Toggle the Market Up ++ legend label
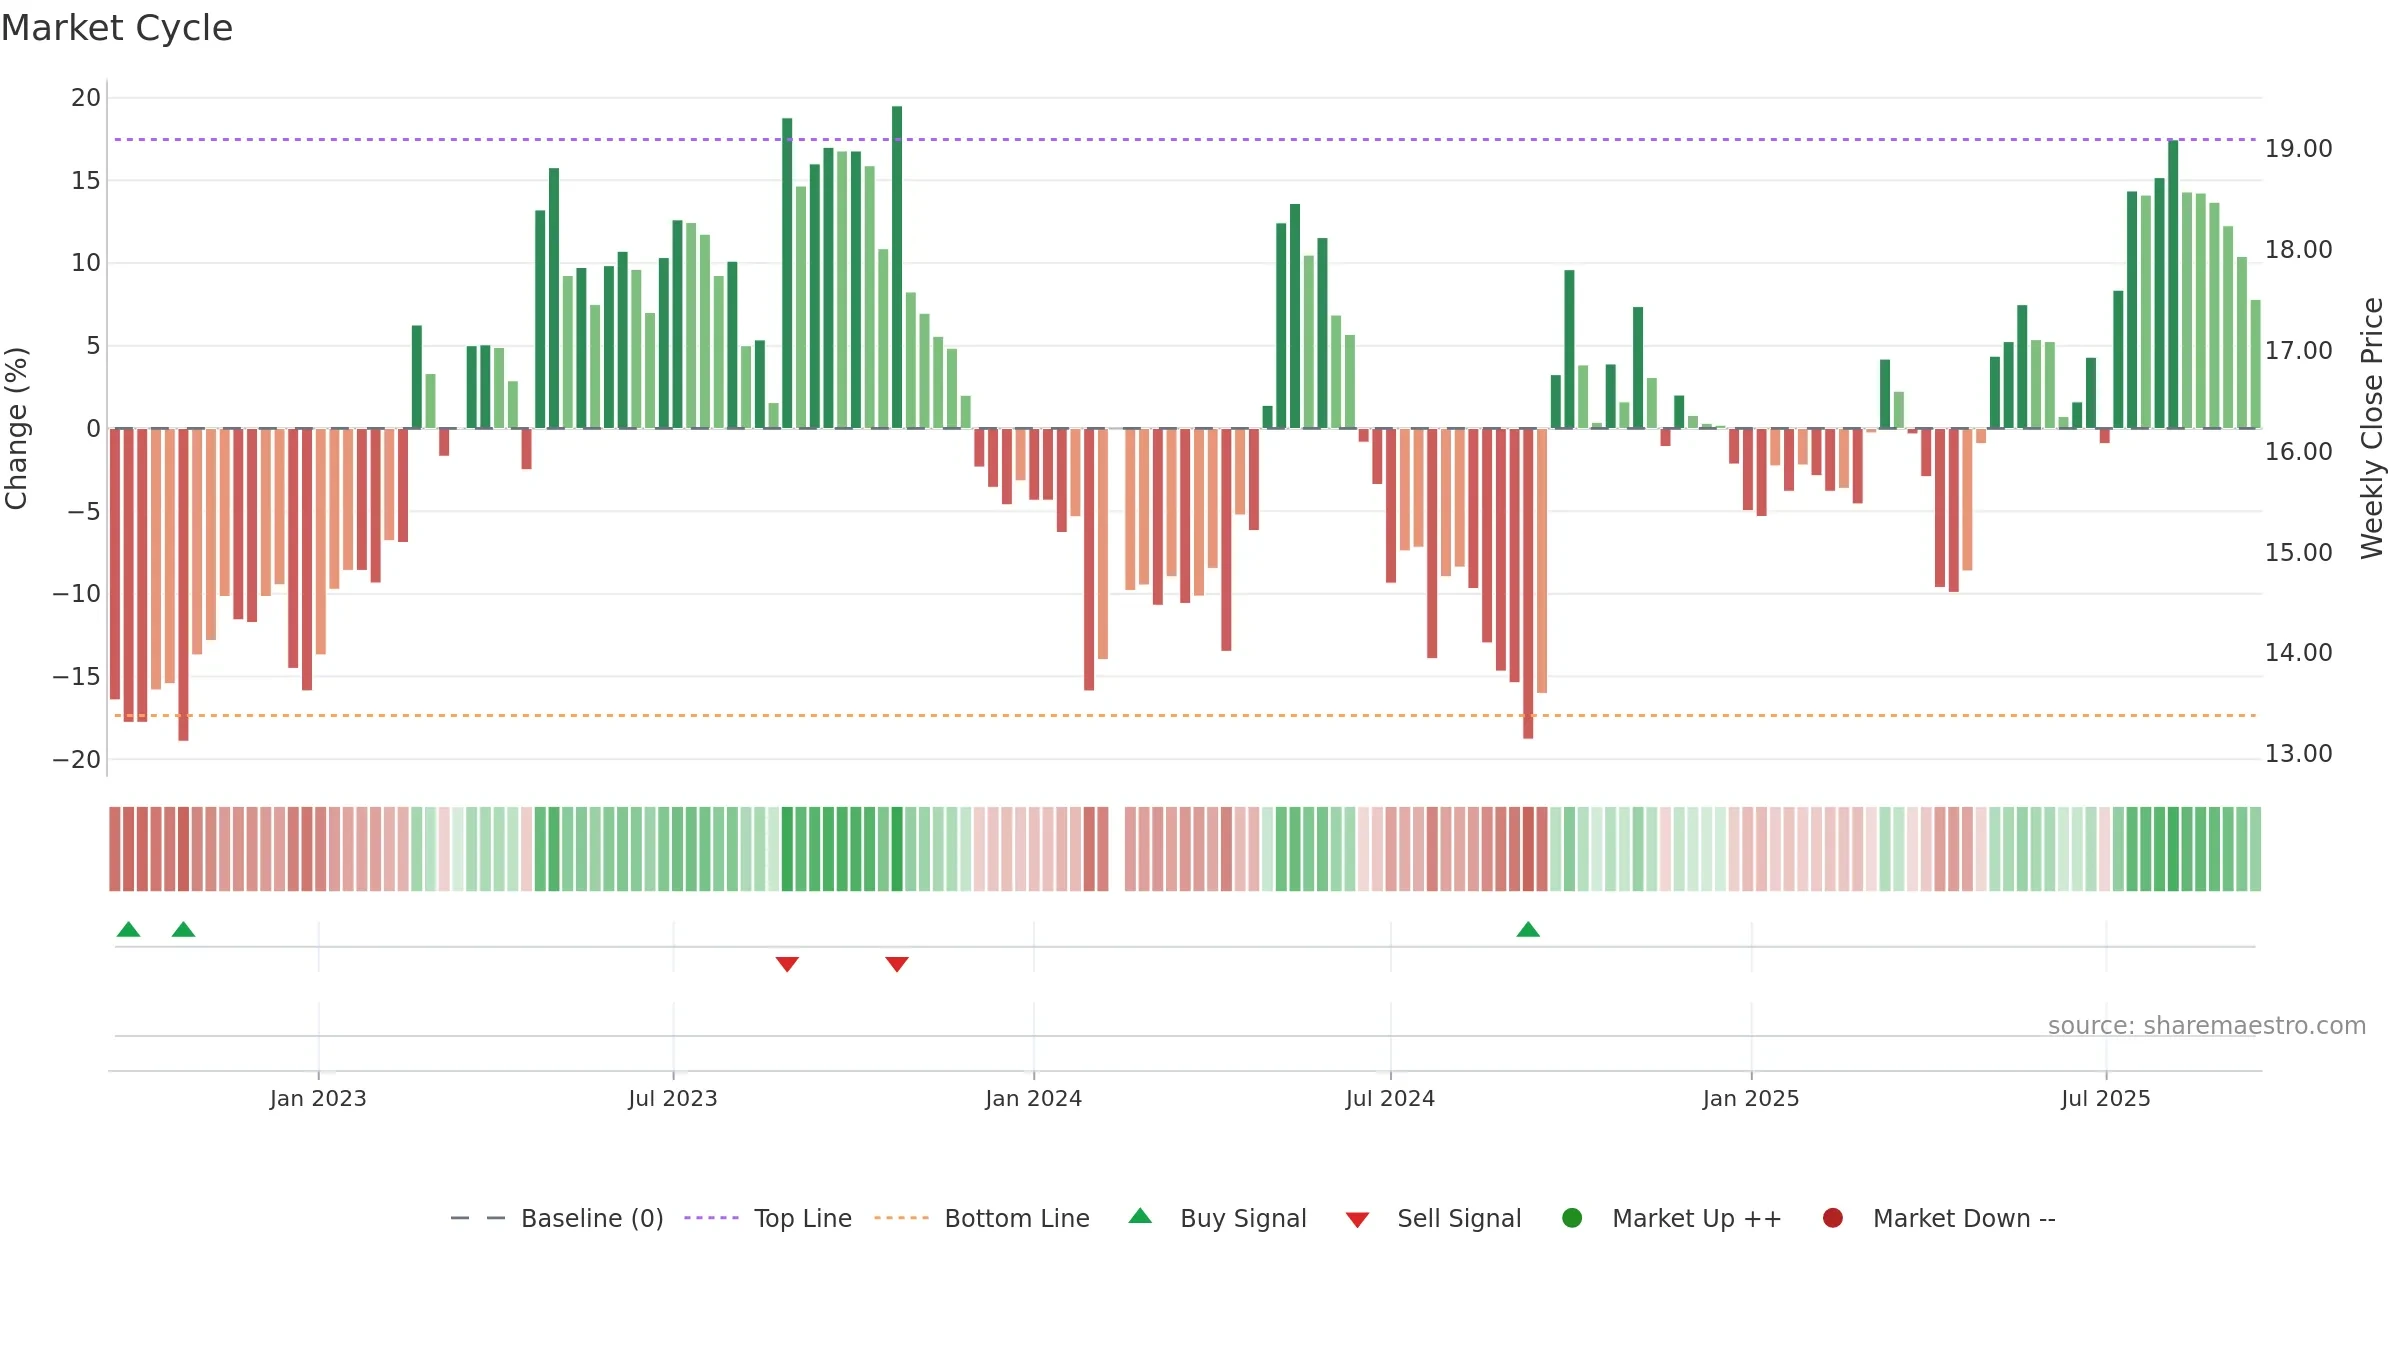The height and width of the screenshot is (1350, 2400). tap(1697, 1219)
